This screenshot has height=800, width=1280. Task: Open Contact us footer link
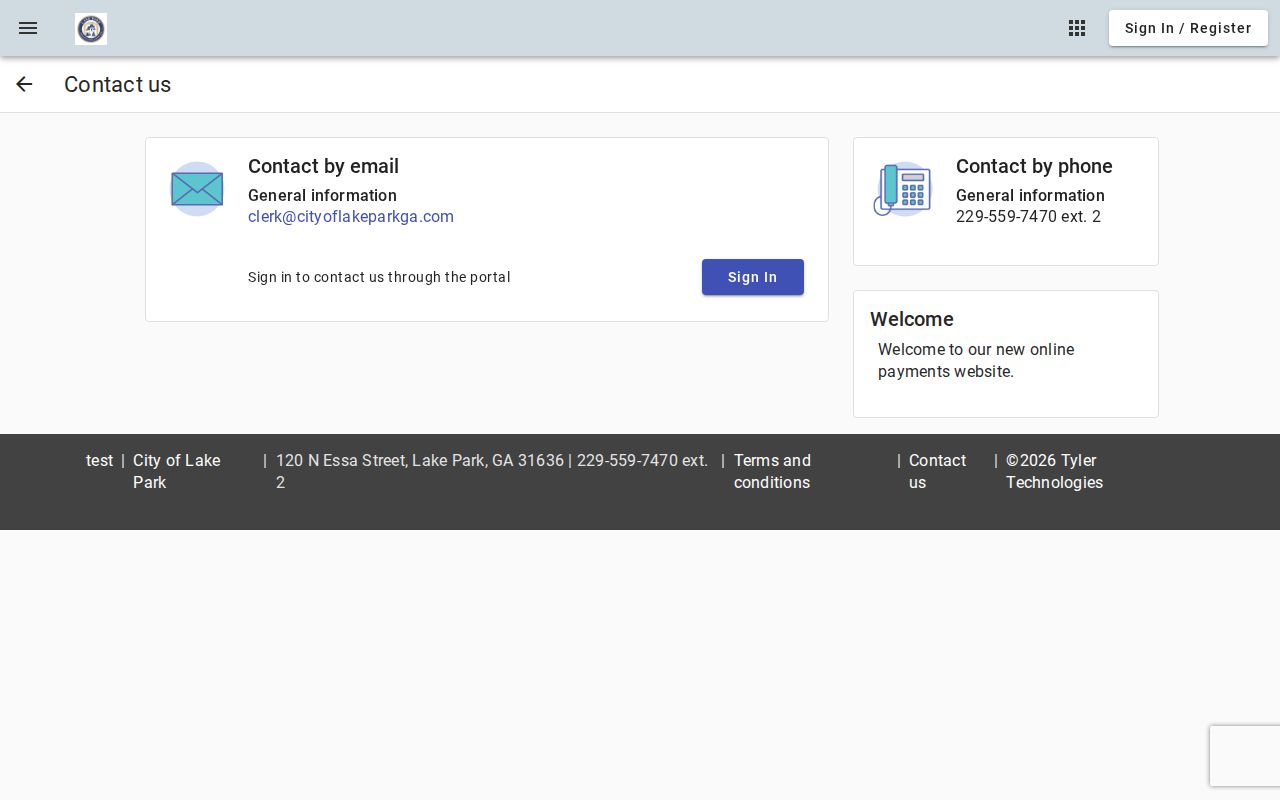[x=937, y=471]
